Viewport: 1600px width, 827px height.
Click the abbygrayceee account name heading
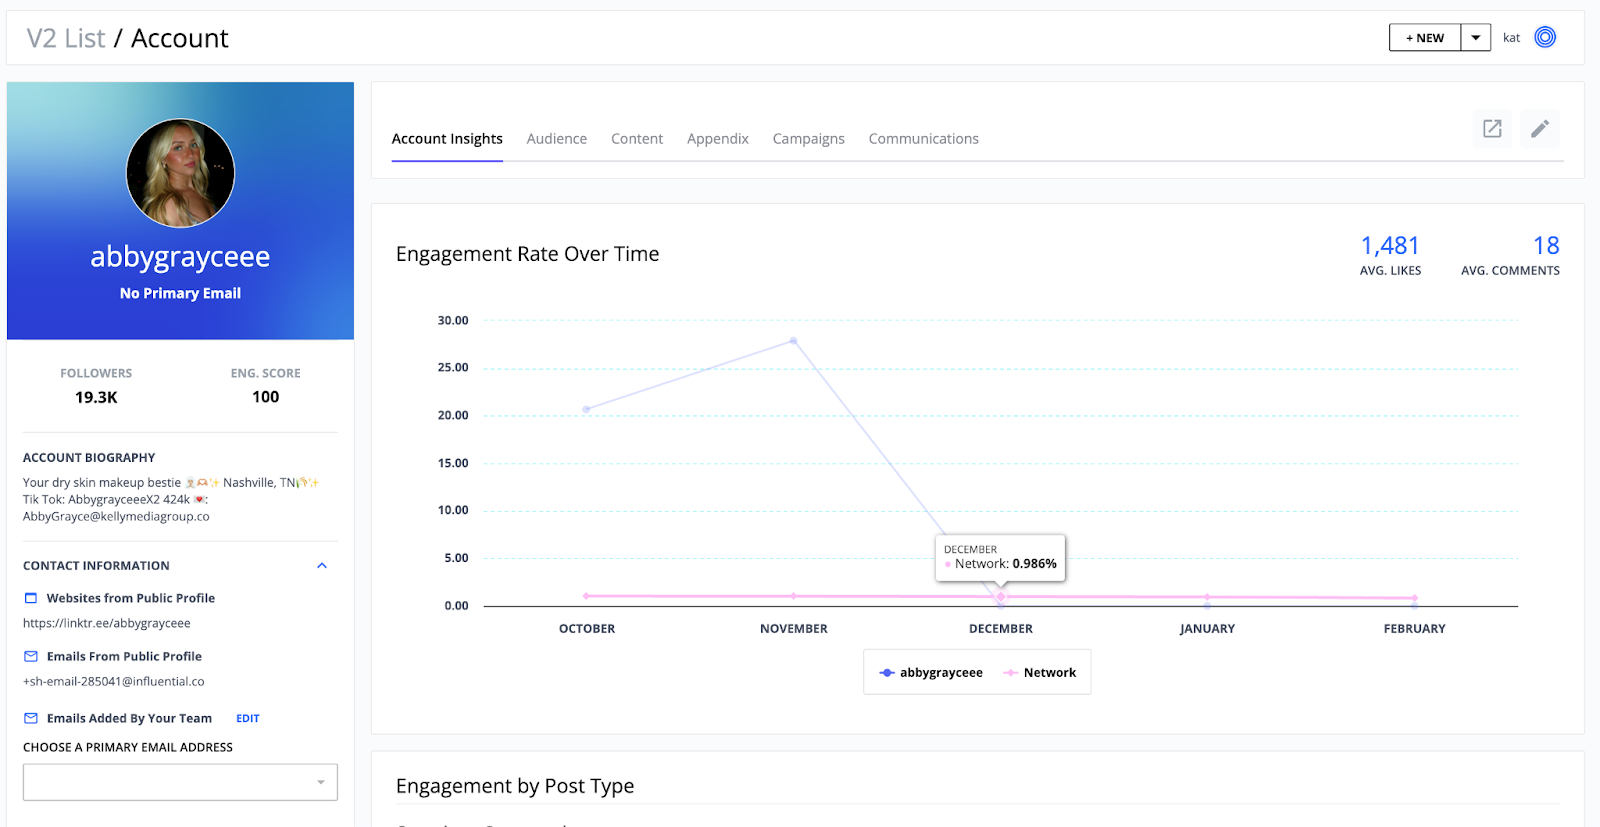180,257
